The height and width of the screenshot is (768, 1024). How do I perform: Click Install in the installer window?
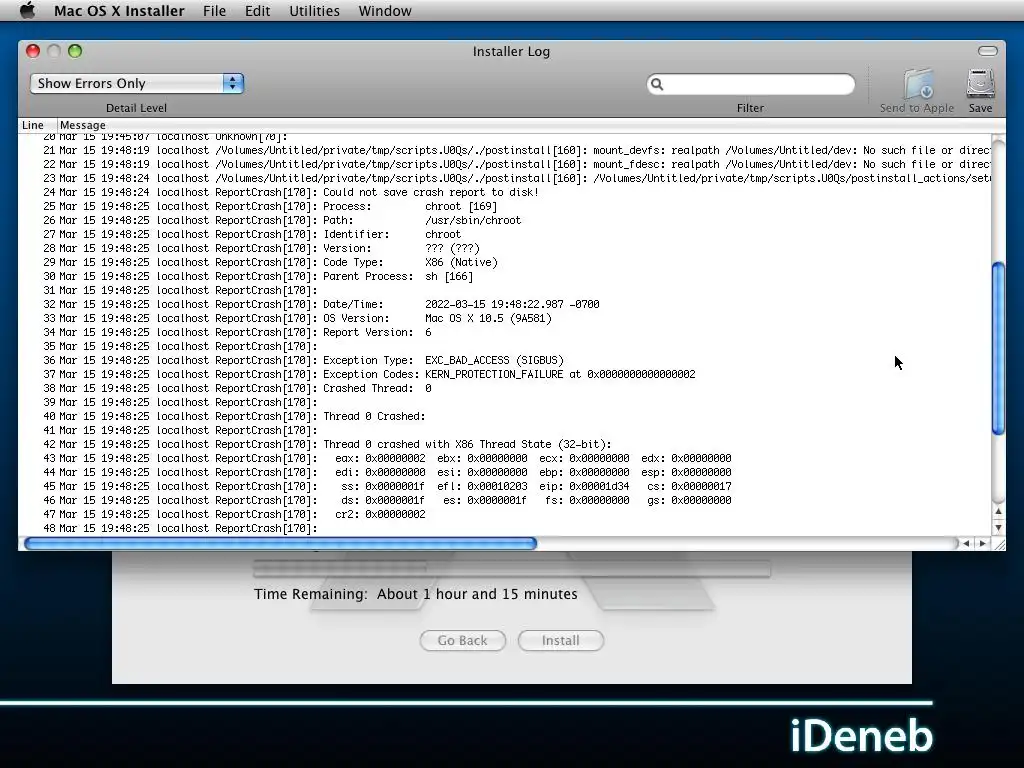click(x=560, y=641)
